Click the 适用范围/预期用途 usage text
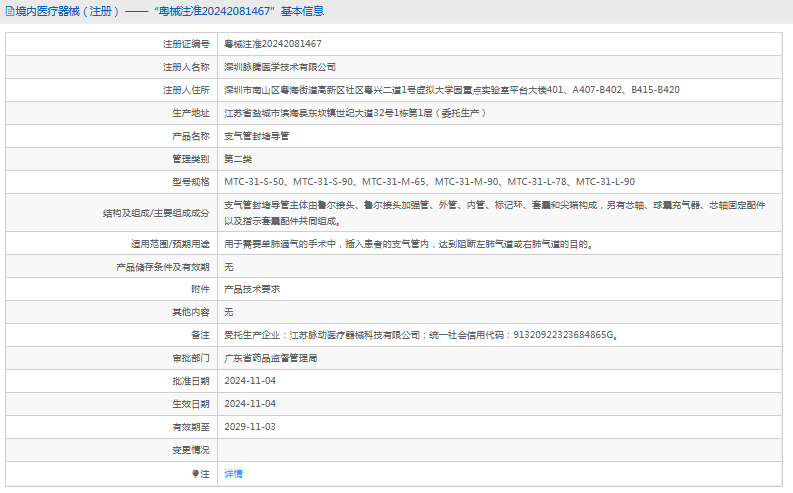 (409, 244)
